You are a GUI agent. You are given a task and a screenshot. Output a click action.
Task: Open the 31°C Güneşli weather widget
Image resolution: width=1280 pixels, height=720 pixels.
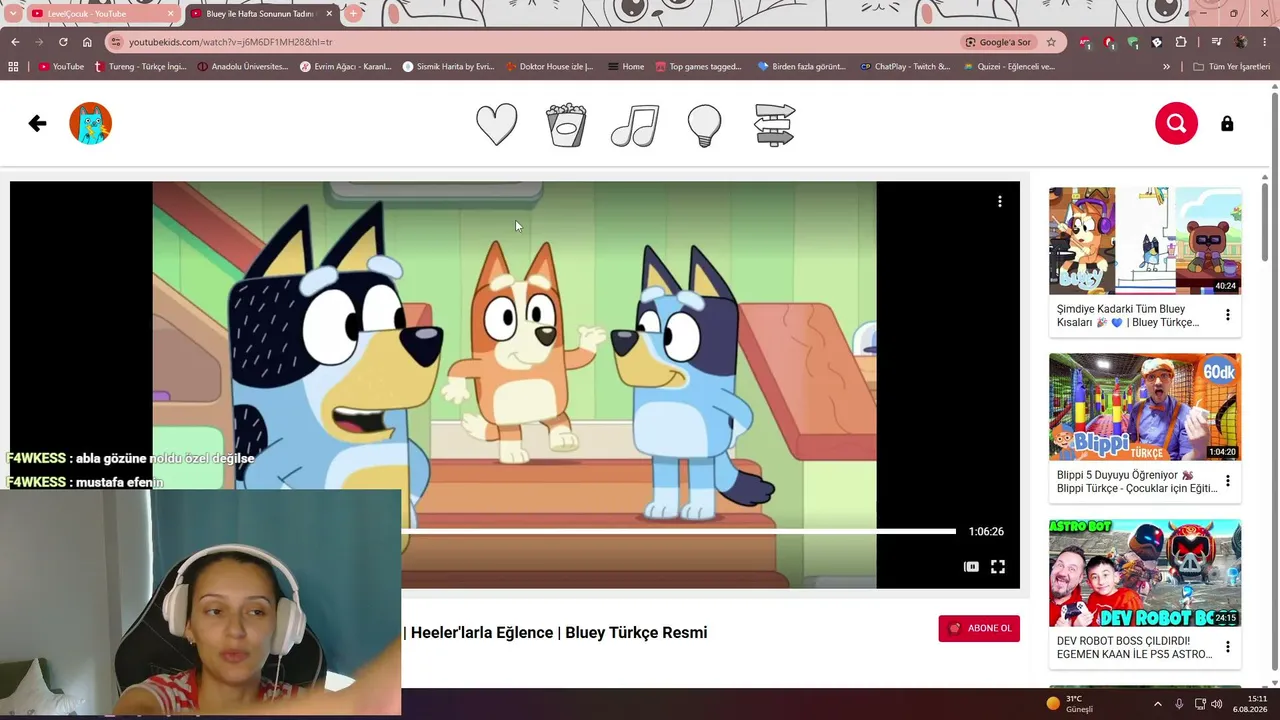tap(1070, 703)
